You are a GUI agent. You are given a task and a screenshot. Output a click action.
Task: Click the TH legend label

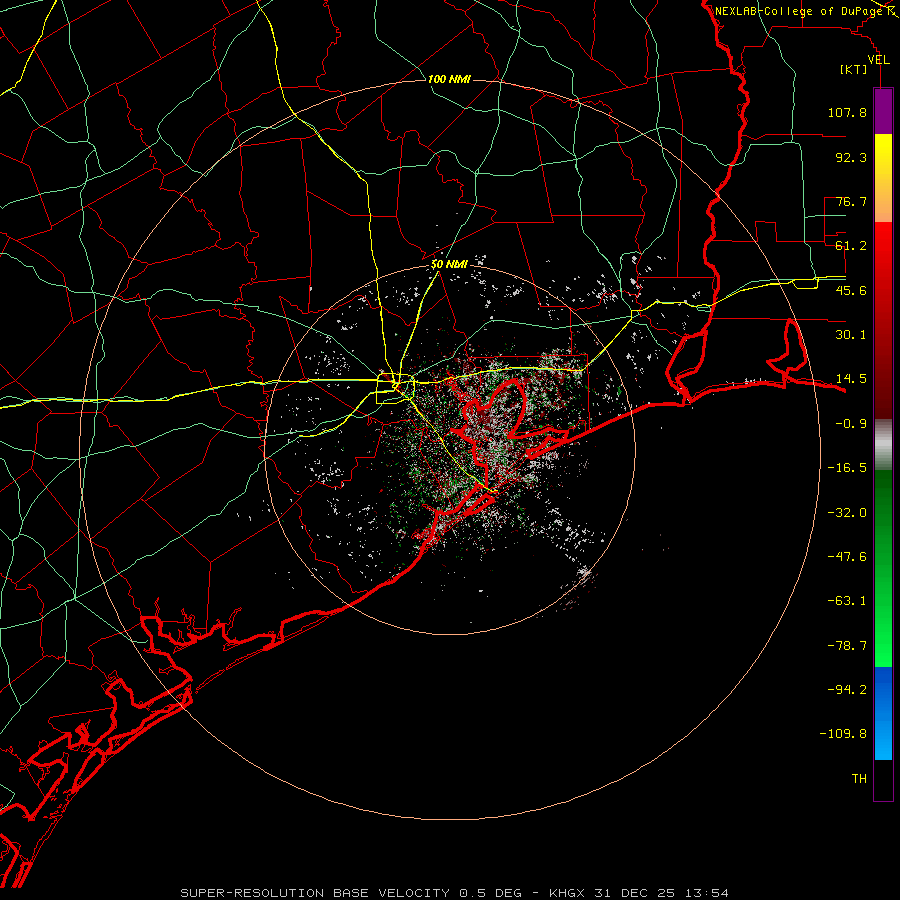click(859, 779)
